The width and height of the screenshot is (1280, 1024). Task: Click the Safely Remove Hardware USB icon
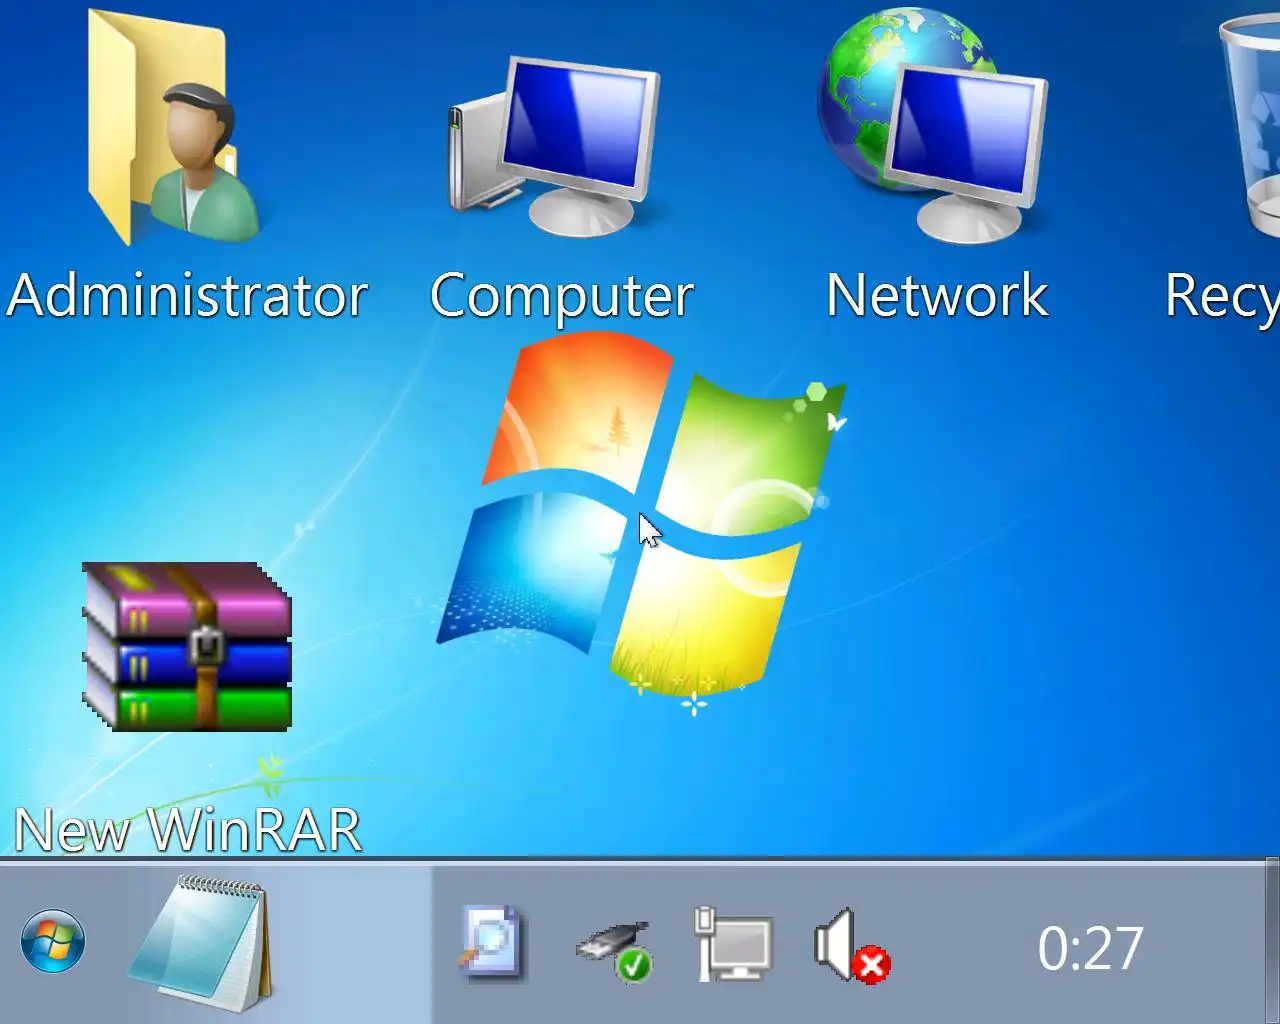(614, 949)
